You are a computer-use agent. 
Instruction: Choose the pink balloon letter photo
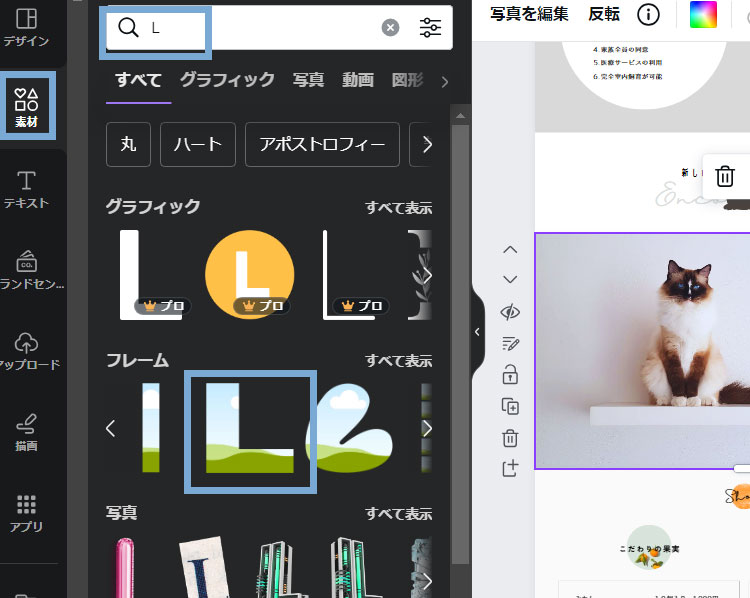click(125, 567)
